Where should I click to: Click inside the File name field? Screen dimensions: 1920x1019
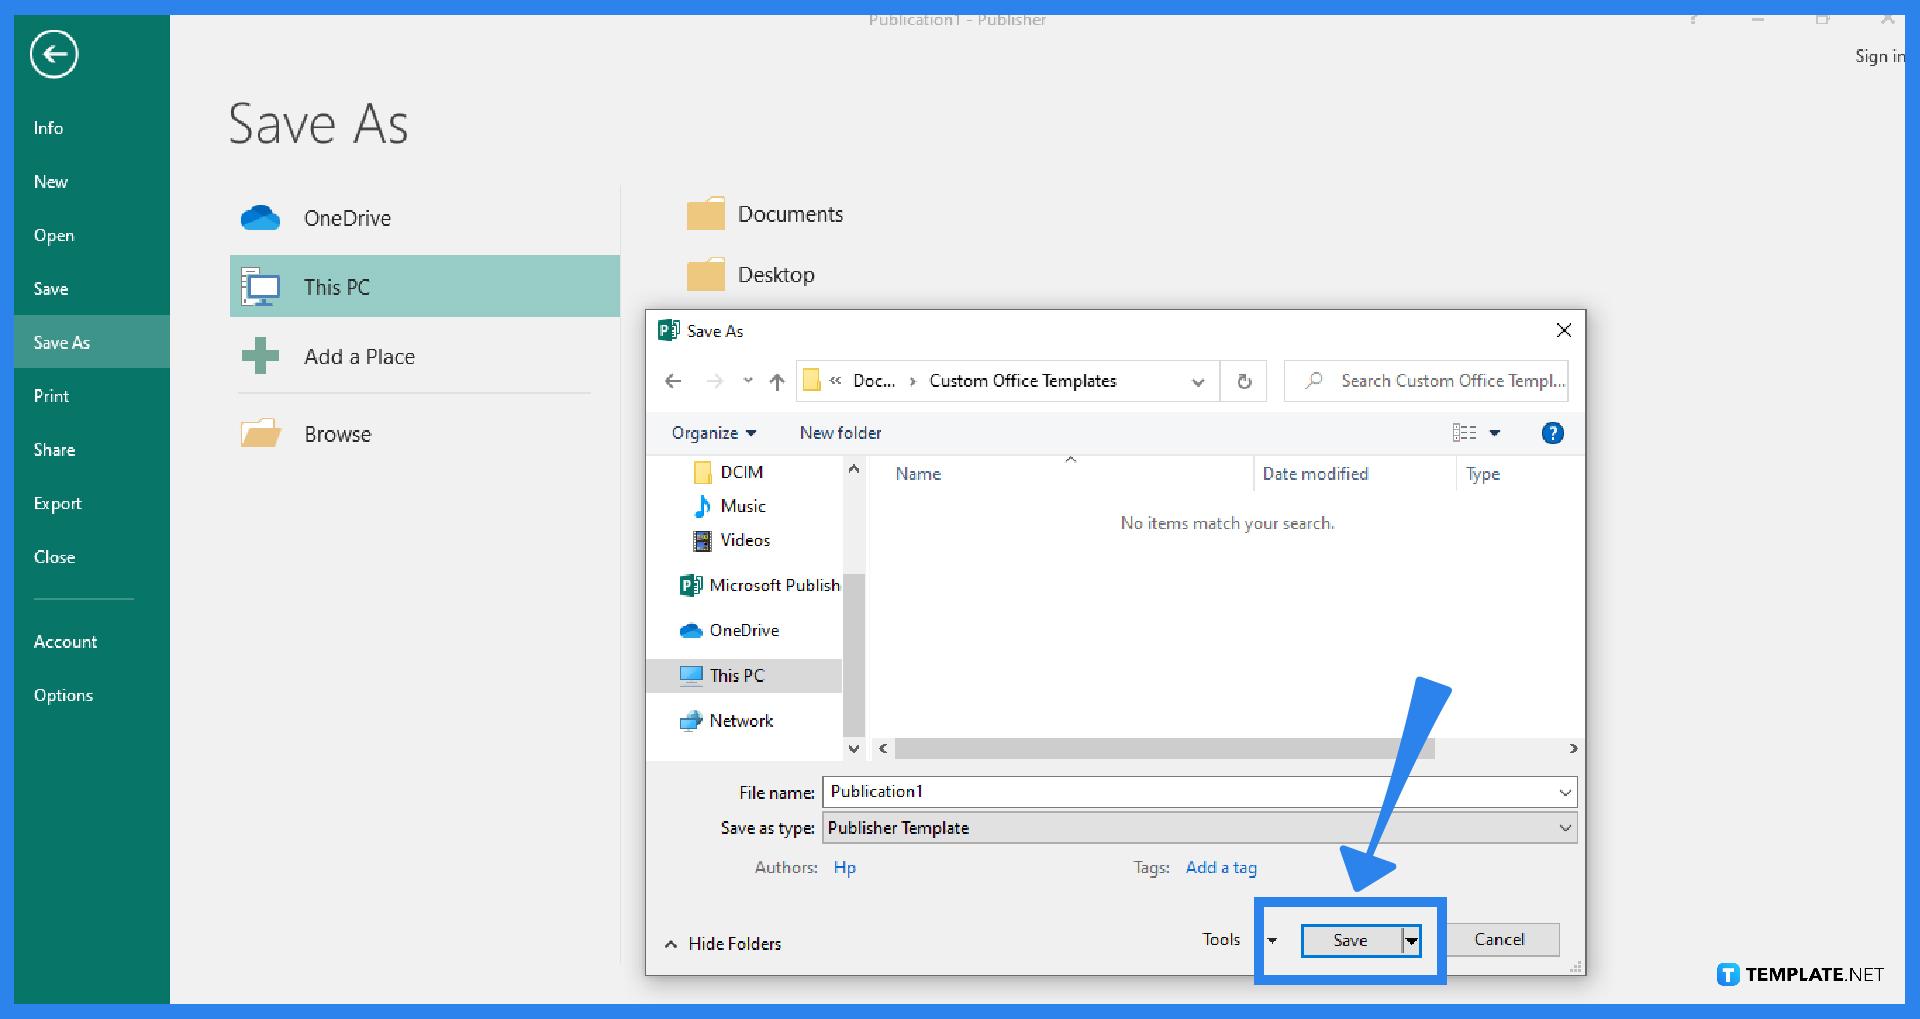(1100, 791)
